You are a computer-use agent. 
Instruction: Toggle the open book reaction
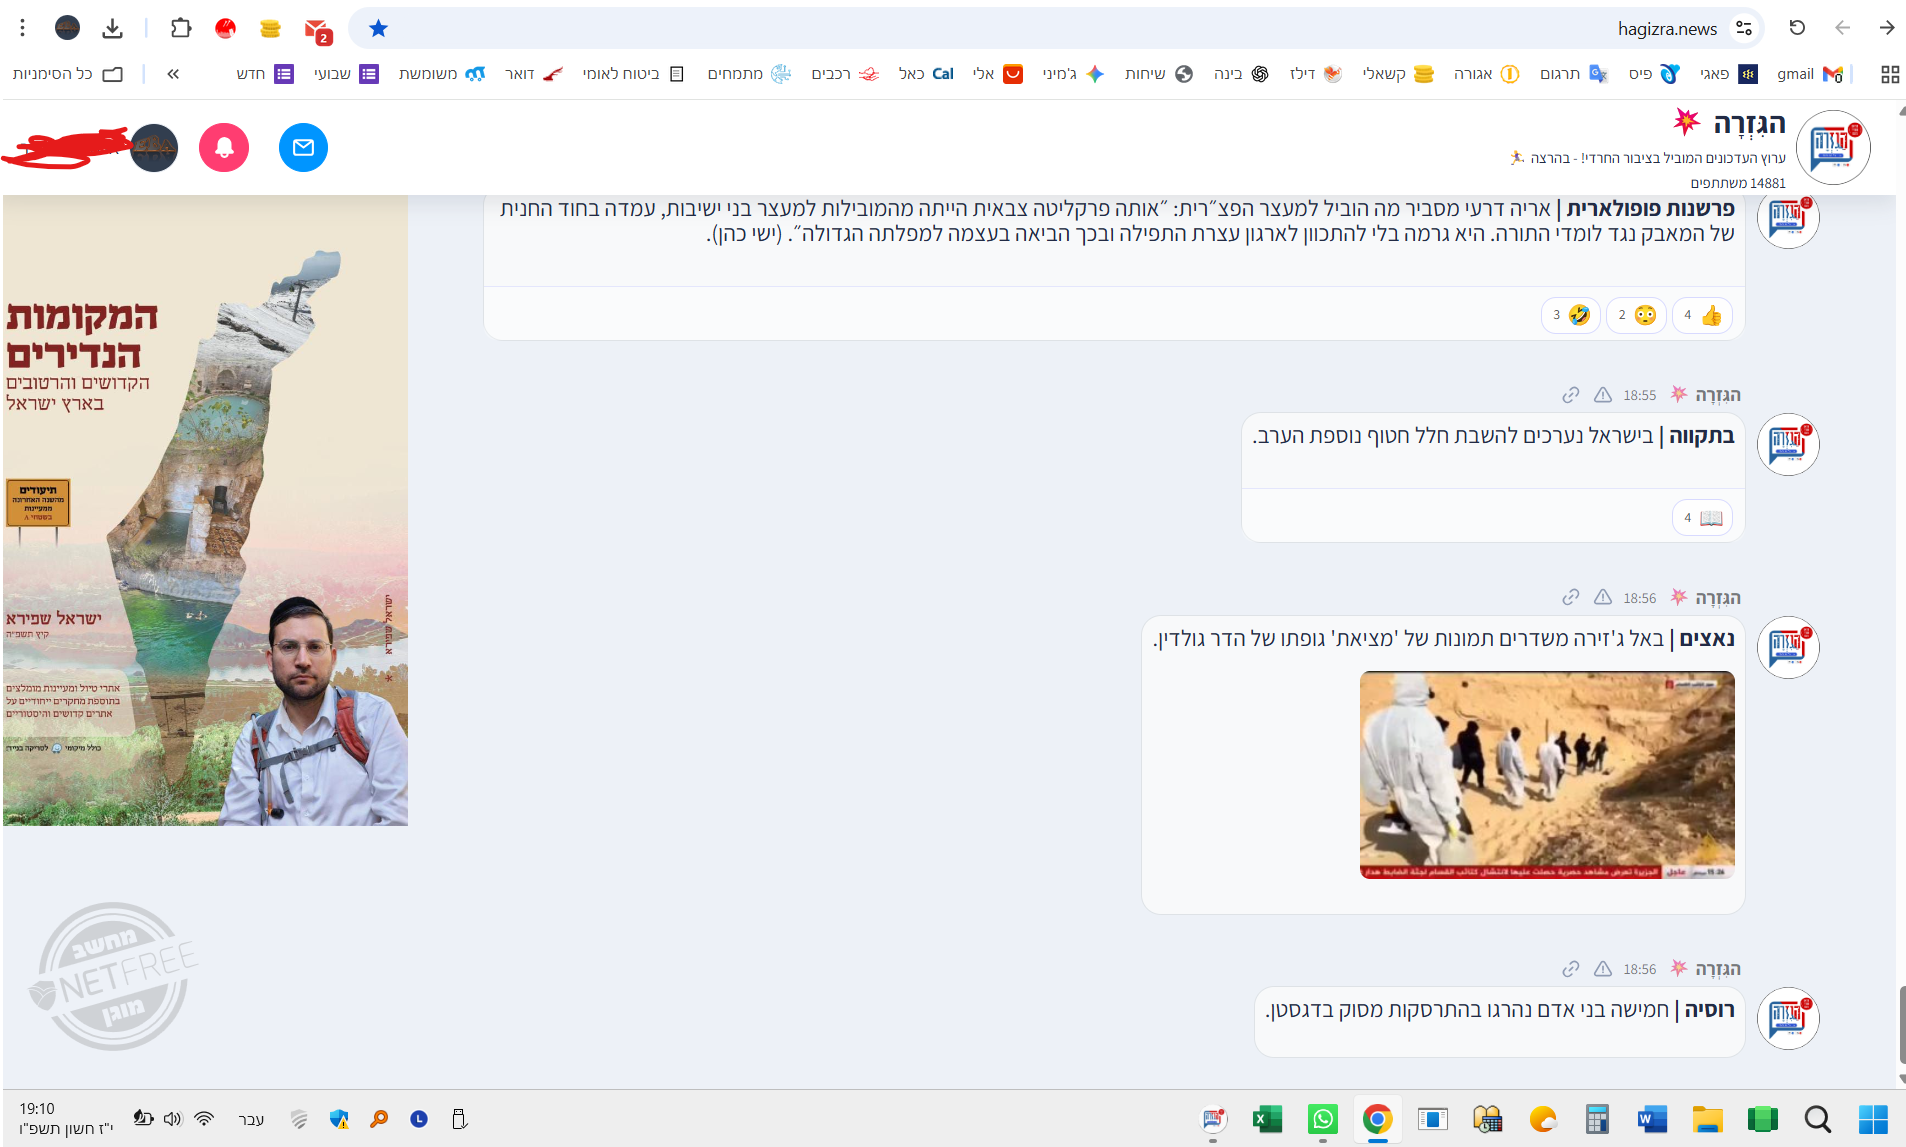1702,518
